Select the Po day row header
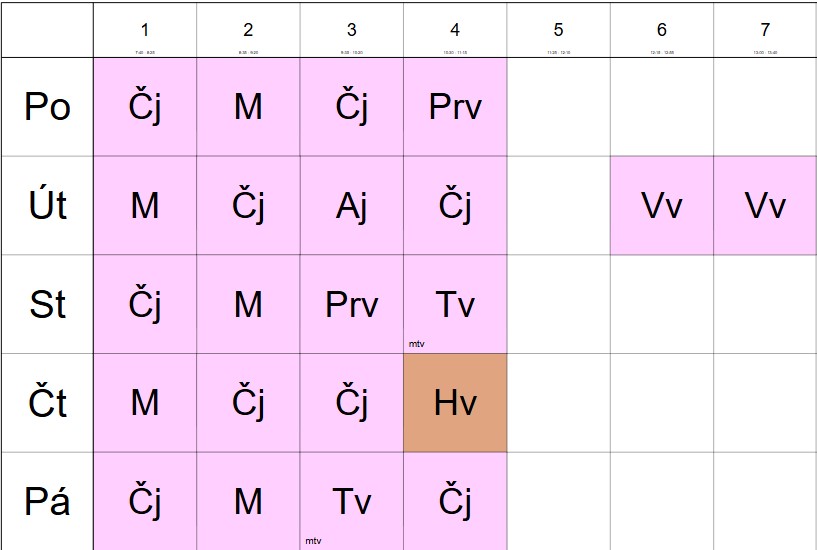 pyautogui.click(x=47, y=107)
